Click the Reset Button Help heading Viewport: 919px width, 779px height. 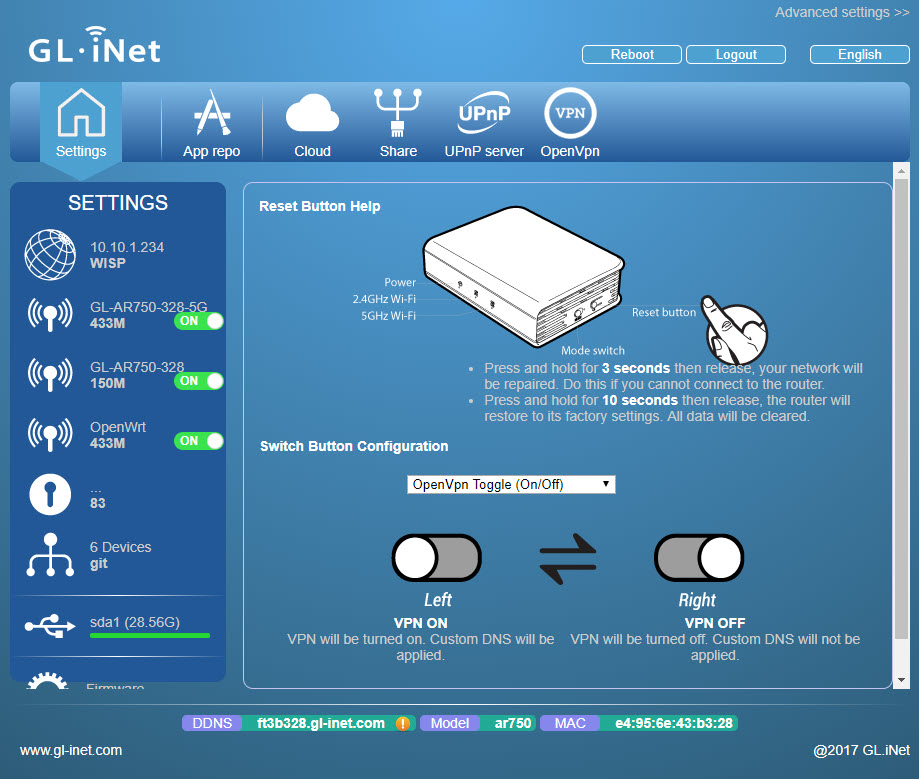319,206
